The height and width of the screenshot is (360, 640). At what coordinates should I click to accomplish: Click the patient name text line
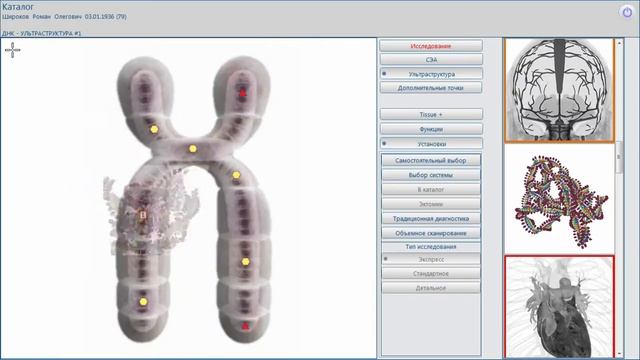click(x=64, y=17)
